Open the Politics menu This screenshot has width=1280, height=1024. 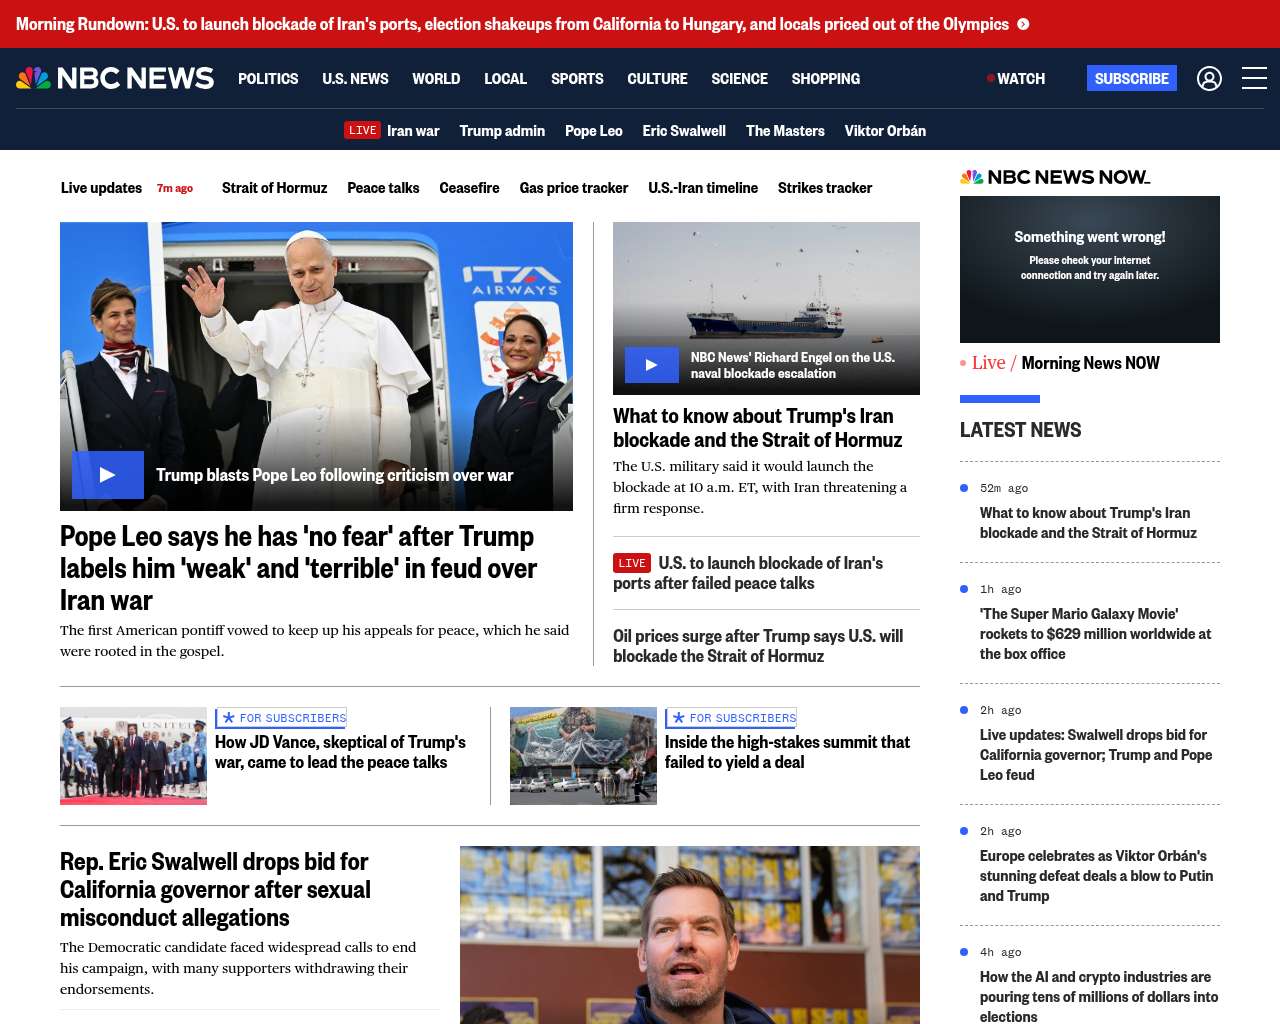(x=268, y=78)
